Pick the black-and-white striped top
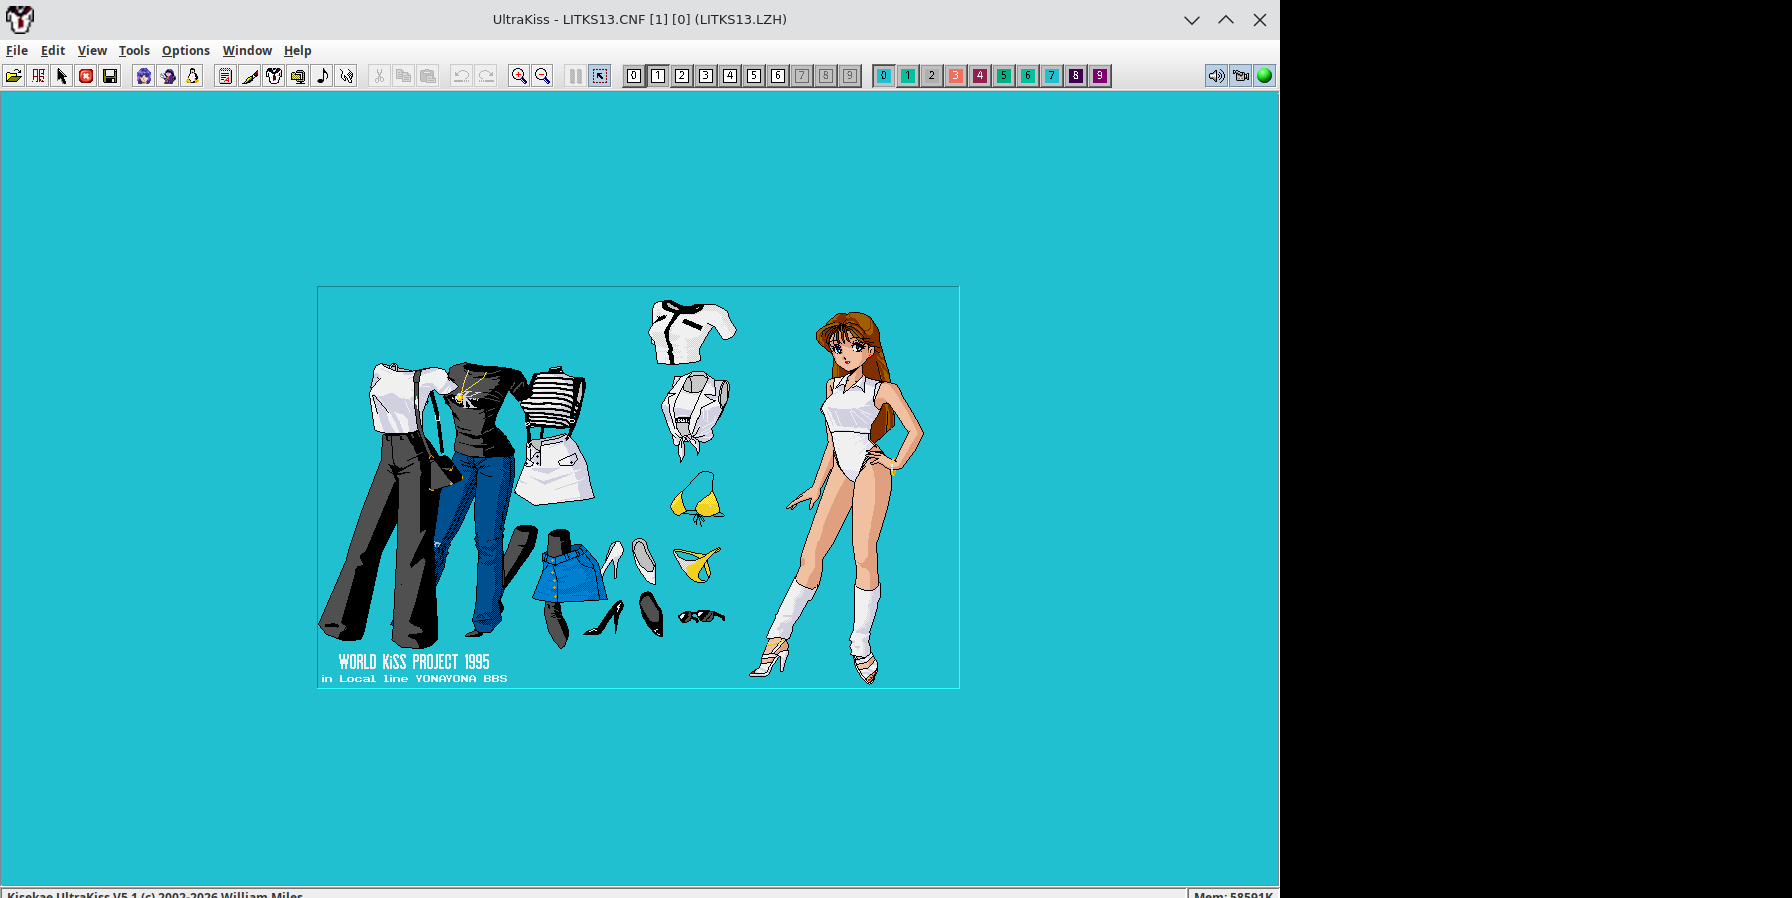The height and width of the screenshot is (898, 1792). click(554, 399)
